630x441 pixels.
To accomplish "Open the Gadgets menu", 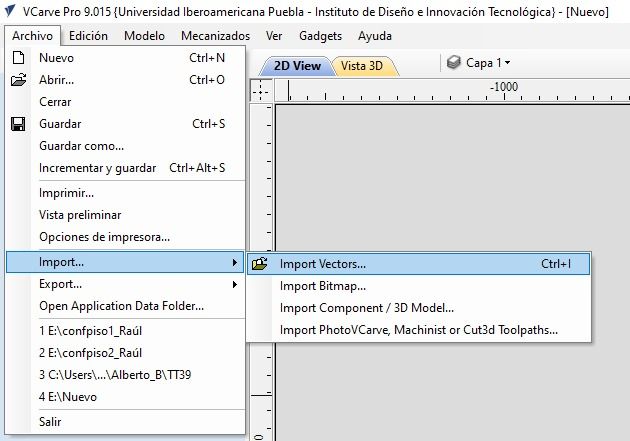I will point(320,36).
